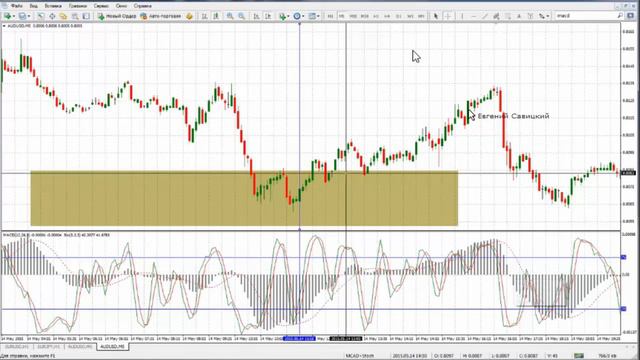Open the chart templates dropdown
The width and height of the screenshot is (640, 360).
click(313, 16)
